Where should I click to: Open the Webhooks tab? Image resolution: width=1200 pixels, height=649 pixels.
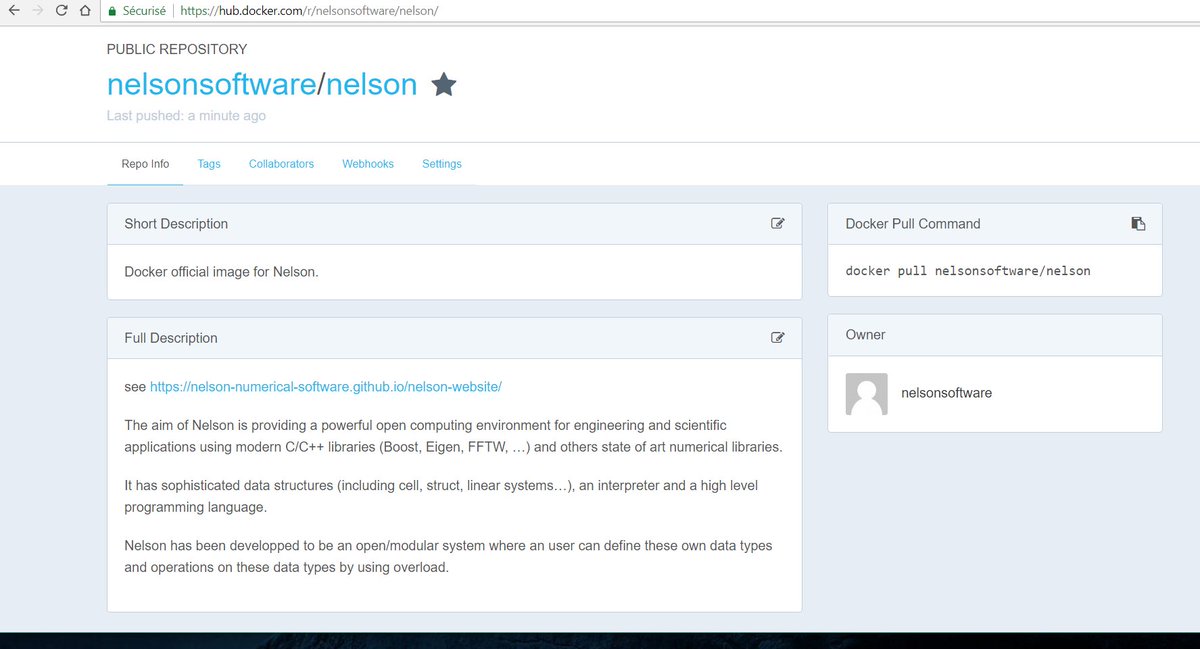pyautogui.click(x=368, y=164)
